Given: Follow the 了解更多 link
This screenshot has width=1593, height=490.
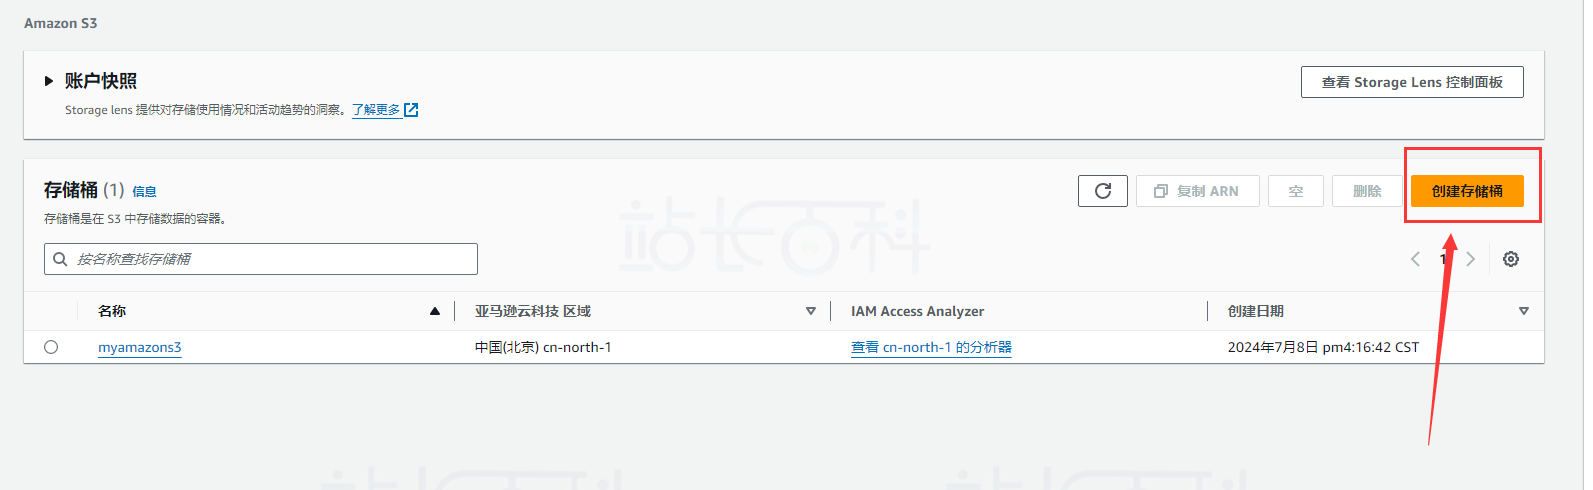Looking at the screenshot, I should tap(376, 110).
